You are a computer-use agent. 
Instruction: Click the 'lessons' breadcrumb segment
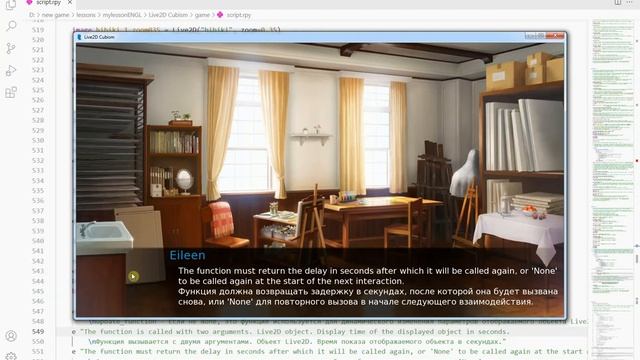pos(86,15)
